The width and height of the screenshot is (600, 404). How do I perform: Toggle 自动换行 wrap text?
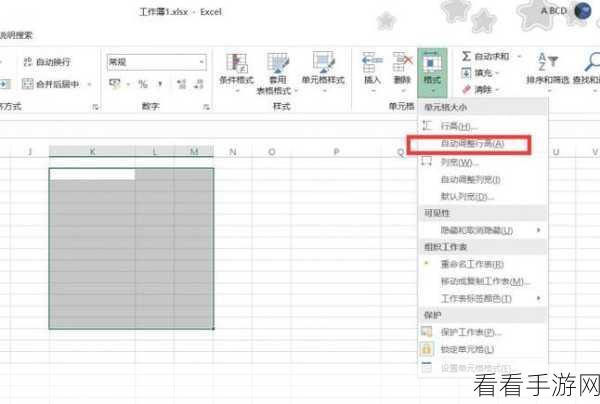(x=47, y=62)
